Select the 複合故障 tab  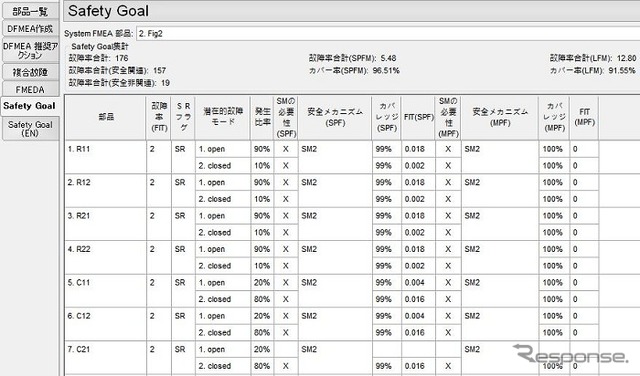coord(30,73)
